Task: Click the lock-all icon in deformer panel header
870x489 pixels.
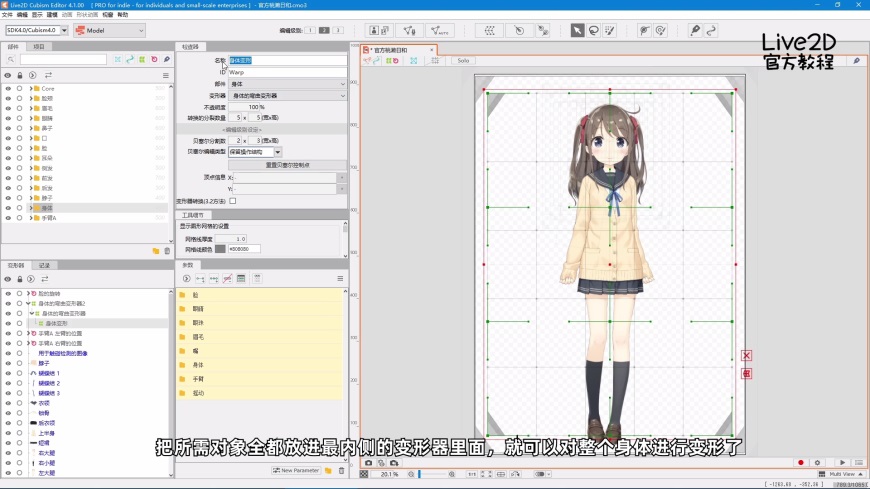Action: pos(19,279)
